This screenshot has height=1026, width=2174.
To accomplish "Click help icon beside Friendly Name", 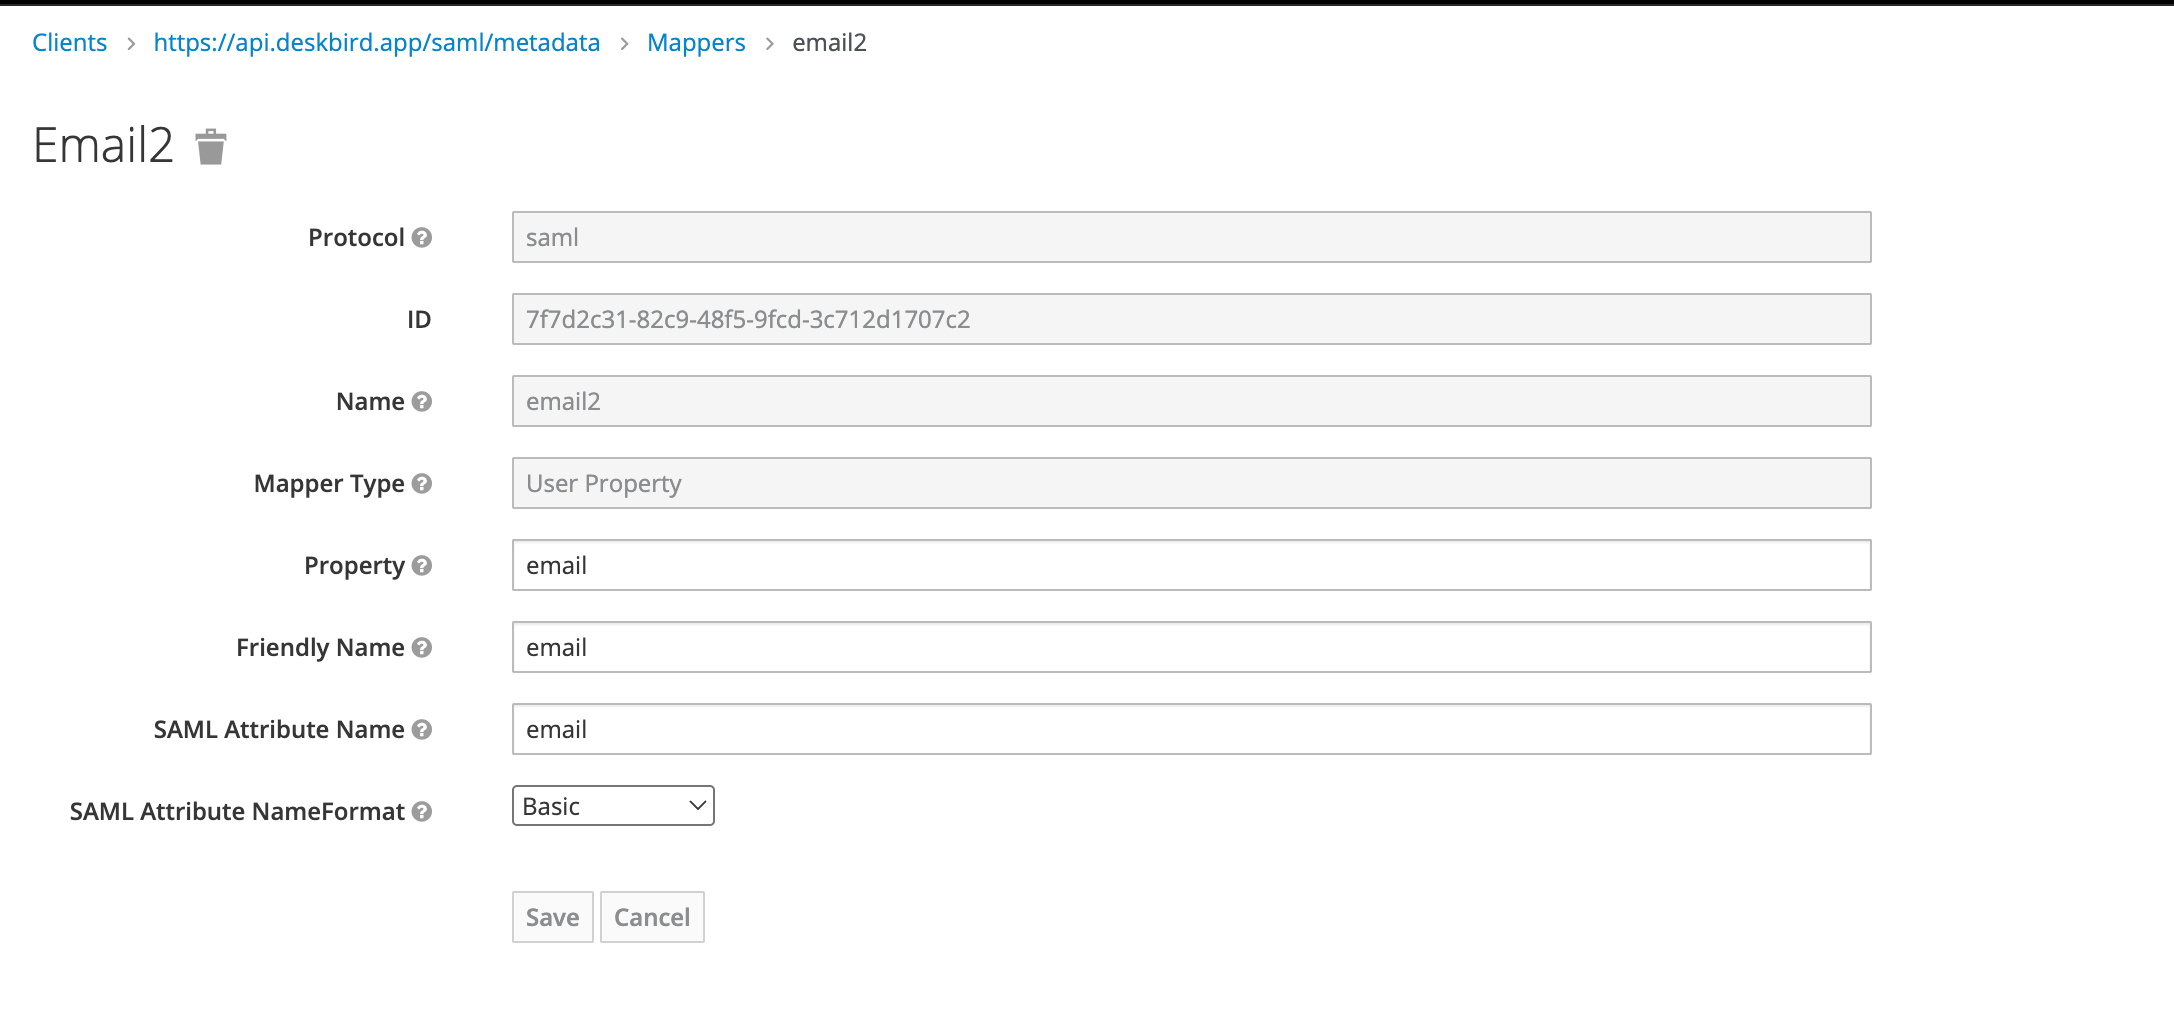I will tap(422, 647).
